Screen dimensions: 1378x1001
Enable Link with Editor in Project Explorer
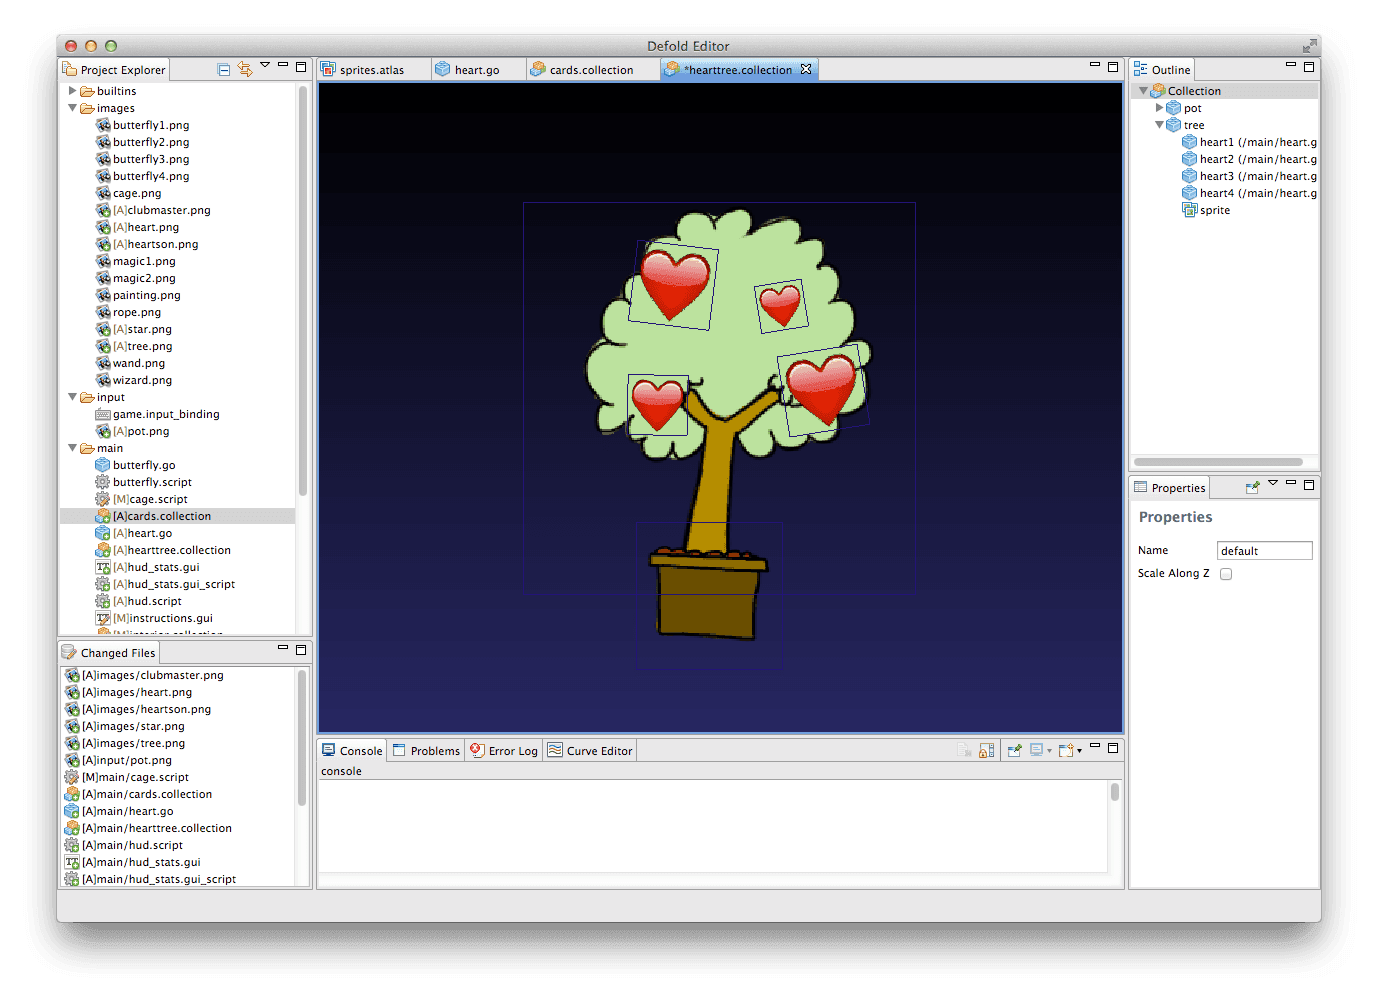245,67
